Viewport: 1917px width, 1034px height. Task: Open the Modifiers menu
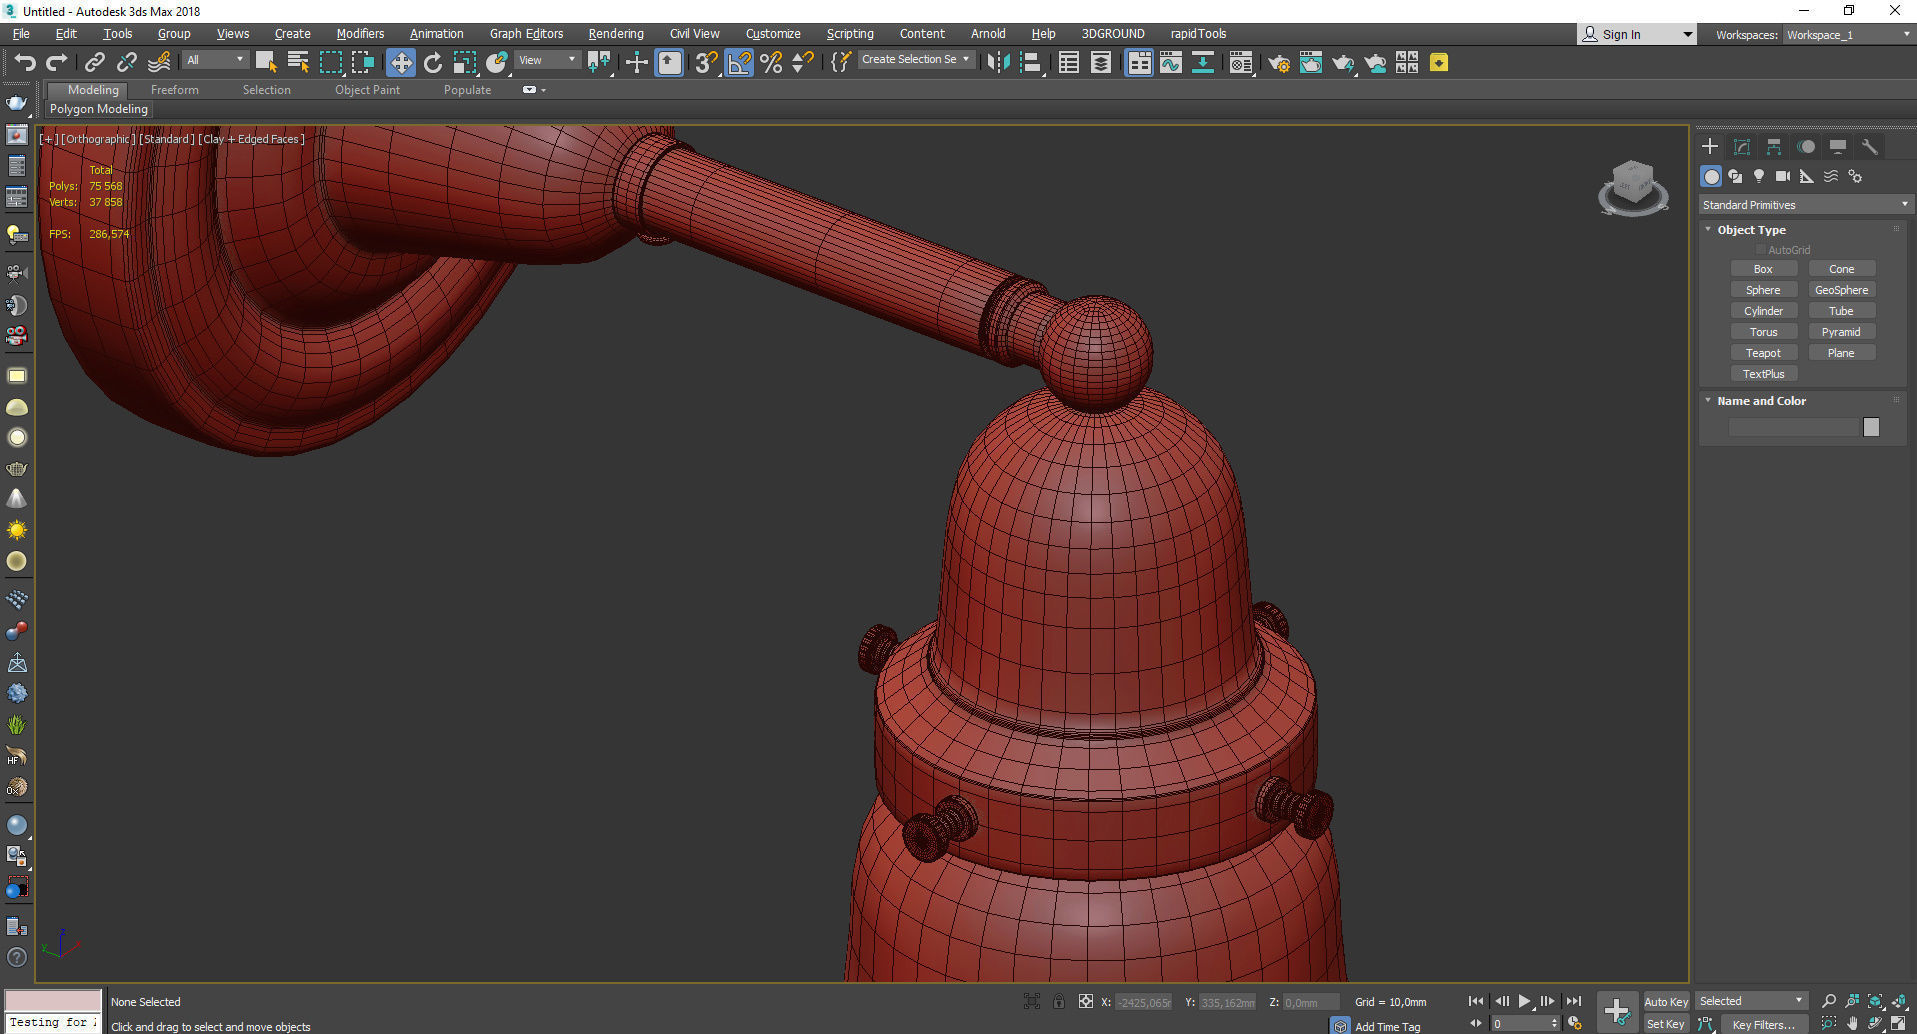click(360, 34)
